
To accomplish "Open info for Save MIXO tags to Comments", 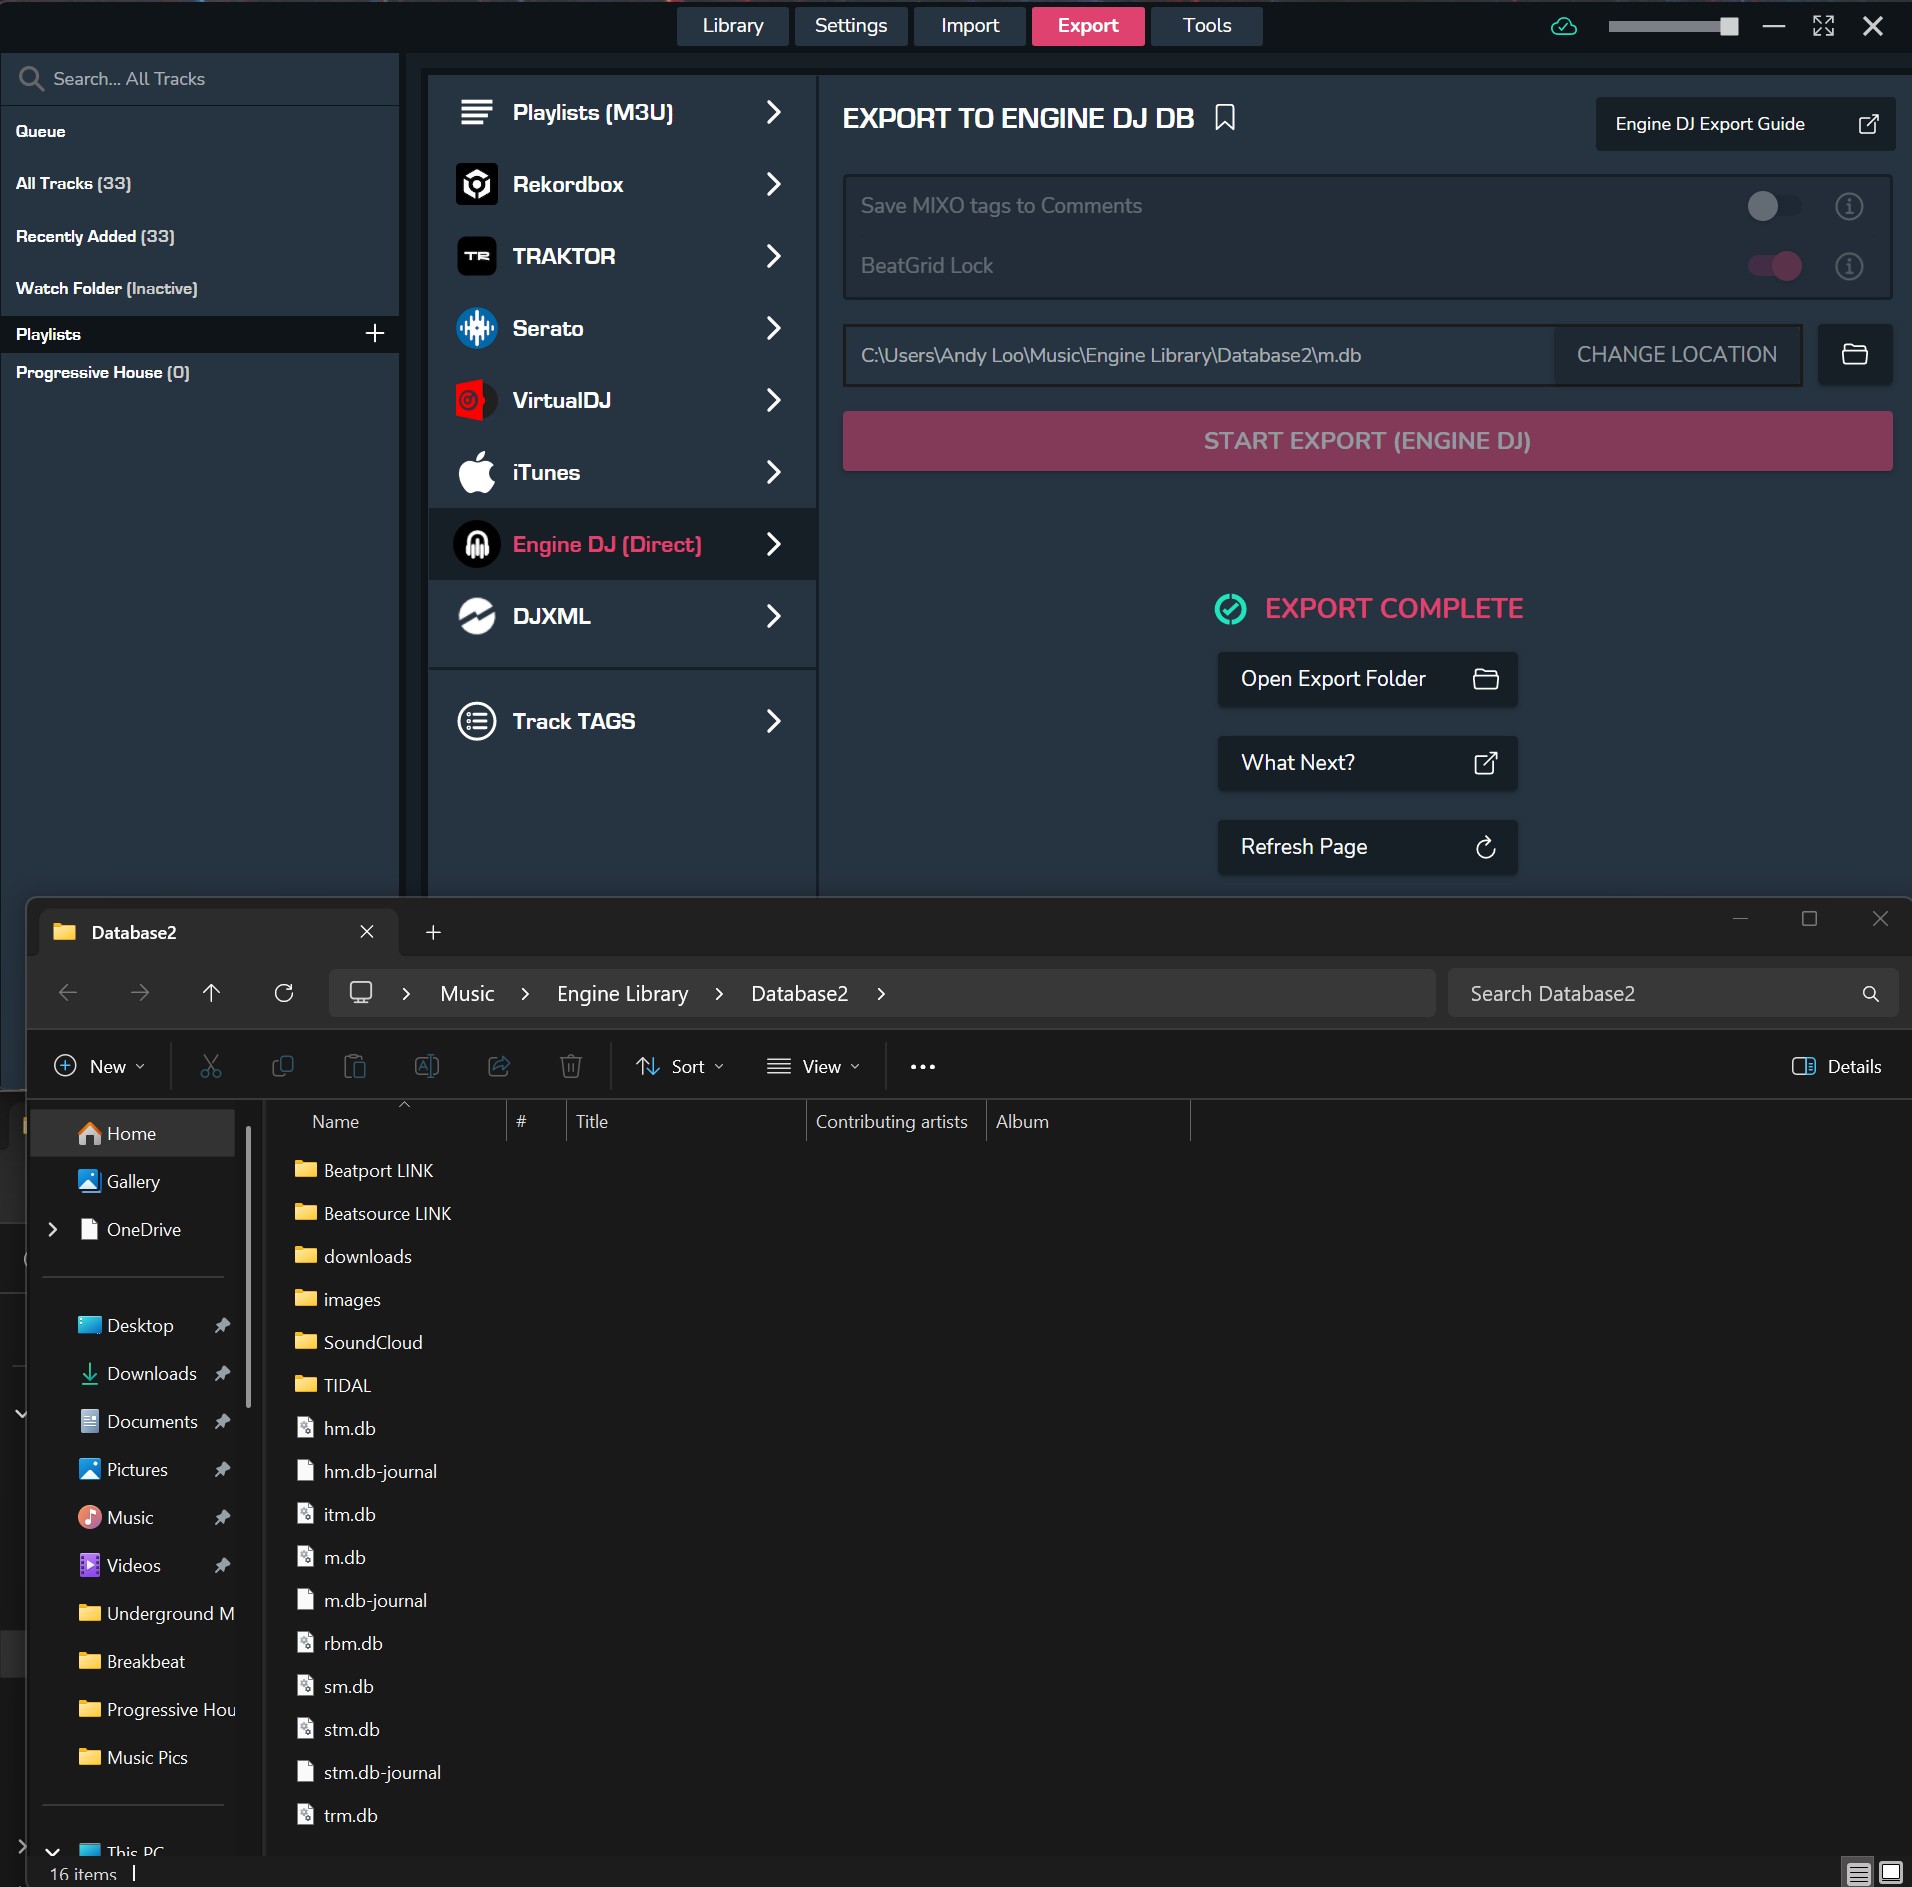I will tap(1849, 206).
